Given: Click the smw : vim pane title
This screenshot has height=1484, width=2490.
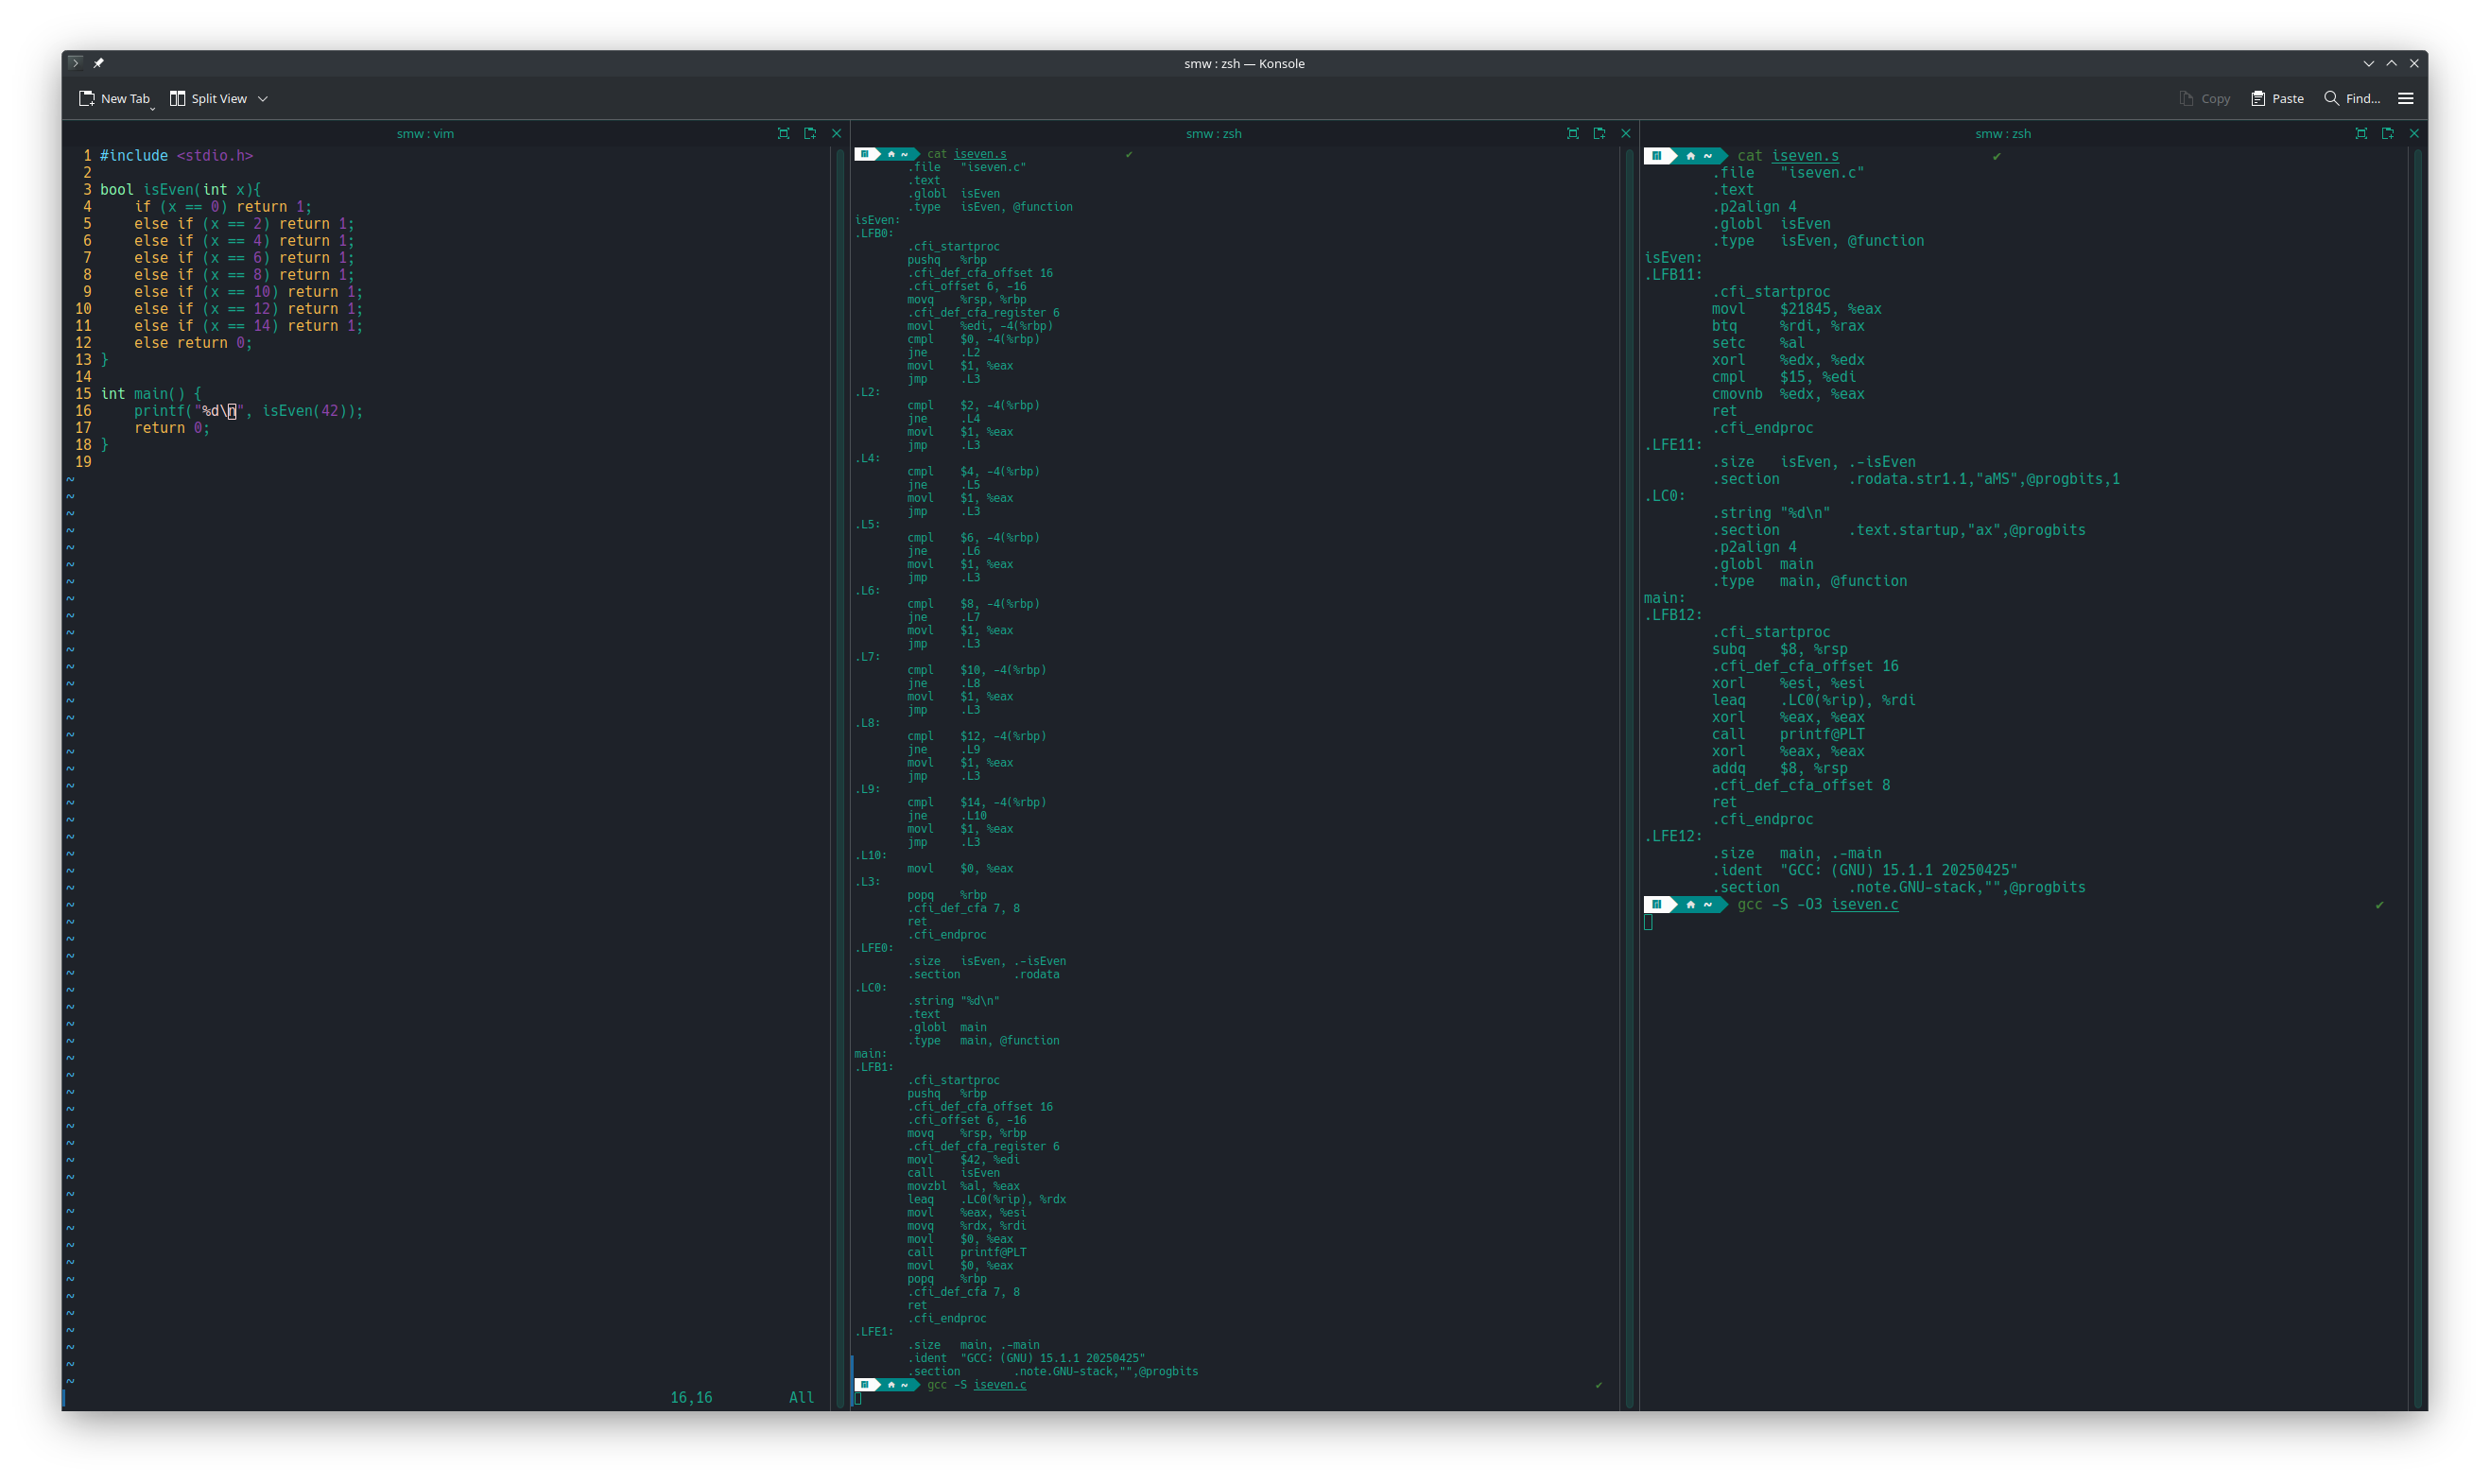Looking at the screenshot, I should tap(425, 133).
